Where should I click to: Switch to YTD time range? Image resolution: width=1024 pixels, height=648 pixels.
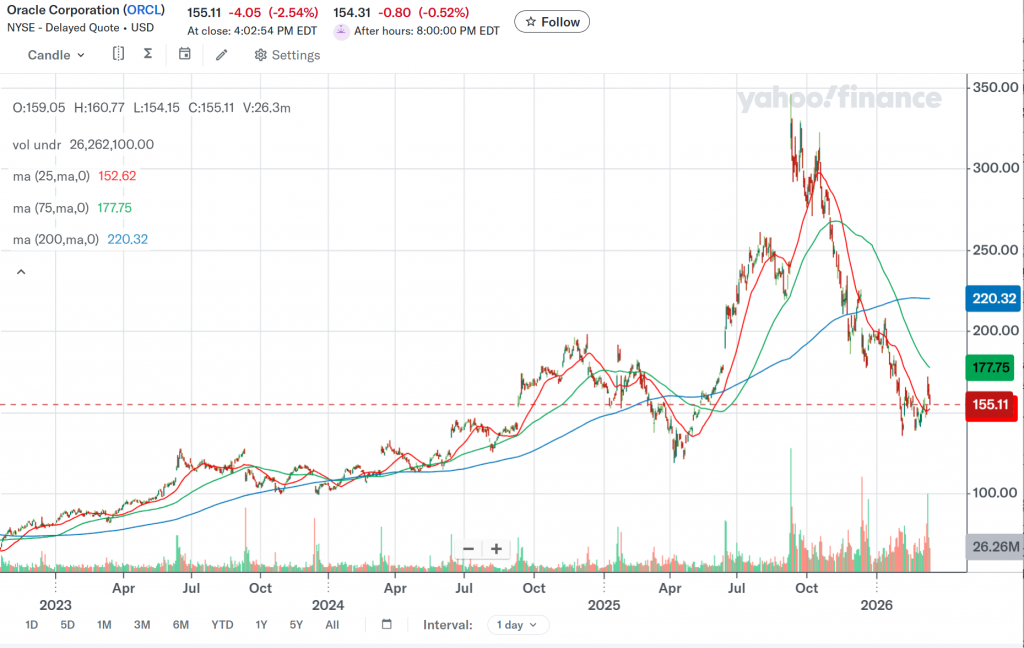[222, 624]
